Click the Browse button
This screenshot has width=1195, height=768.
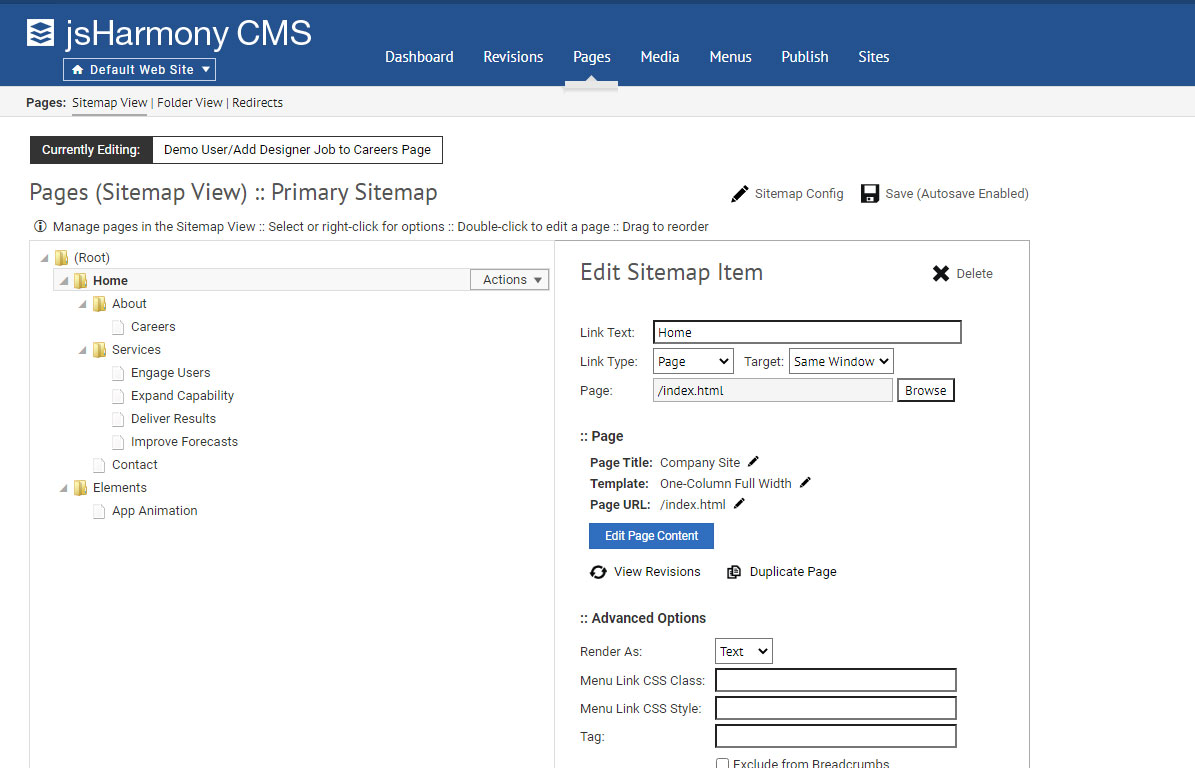(x=925, y=391)
